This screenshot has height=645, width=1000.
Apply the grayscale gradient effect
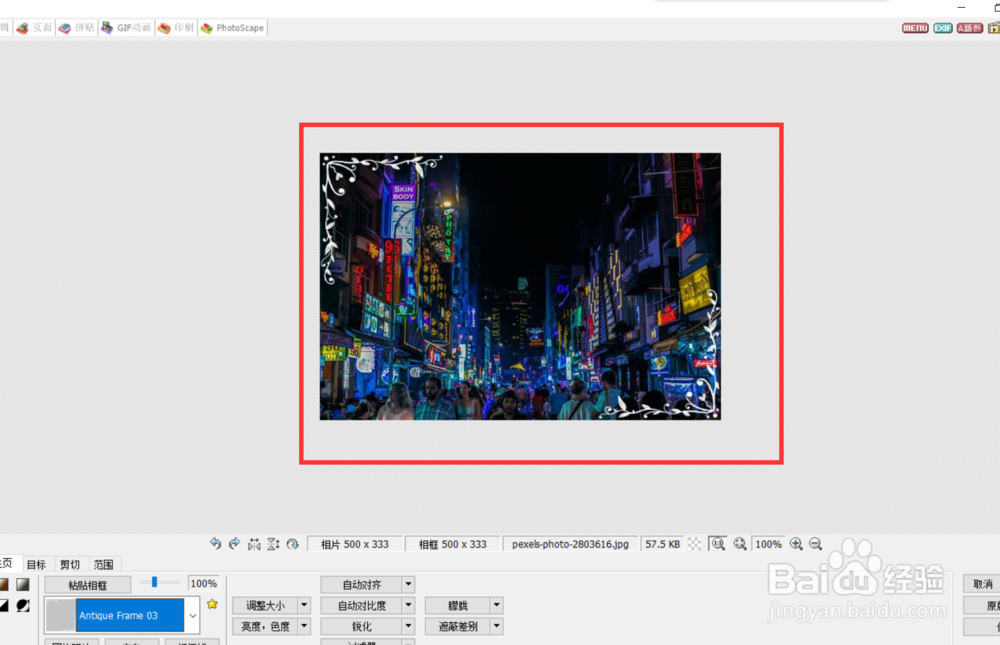pyautogui.click(x=23, y=584)
